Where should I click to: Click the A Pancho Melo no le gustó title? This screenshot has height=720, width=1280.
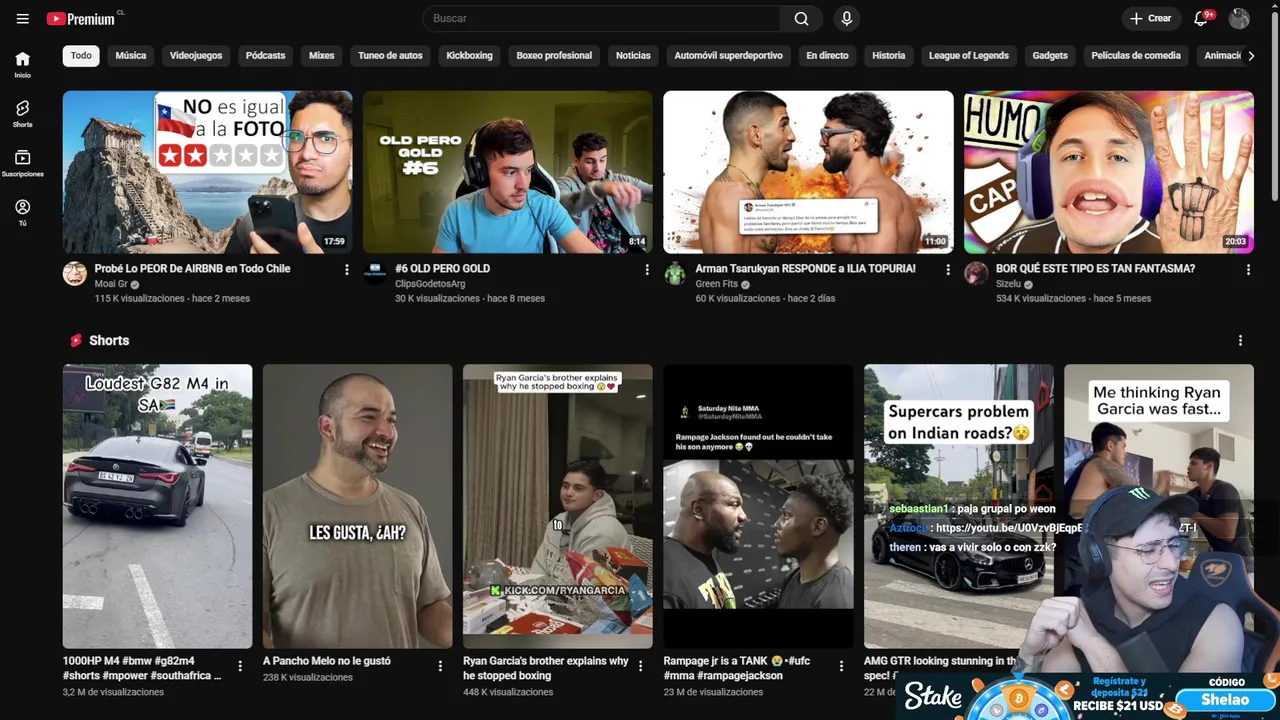coord(327,661)
